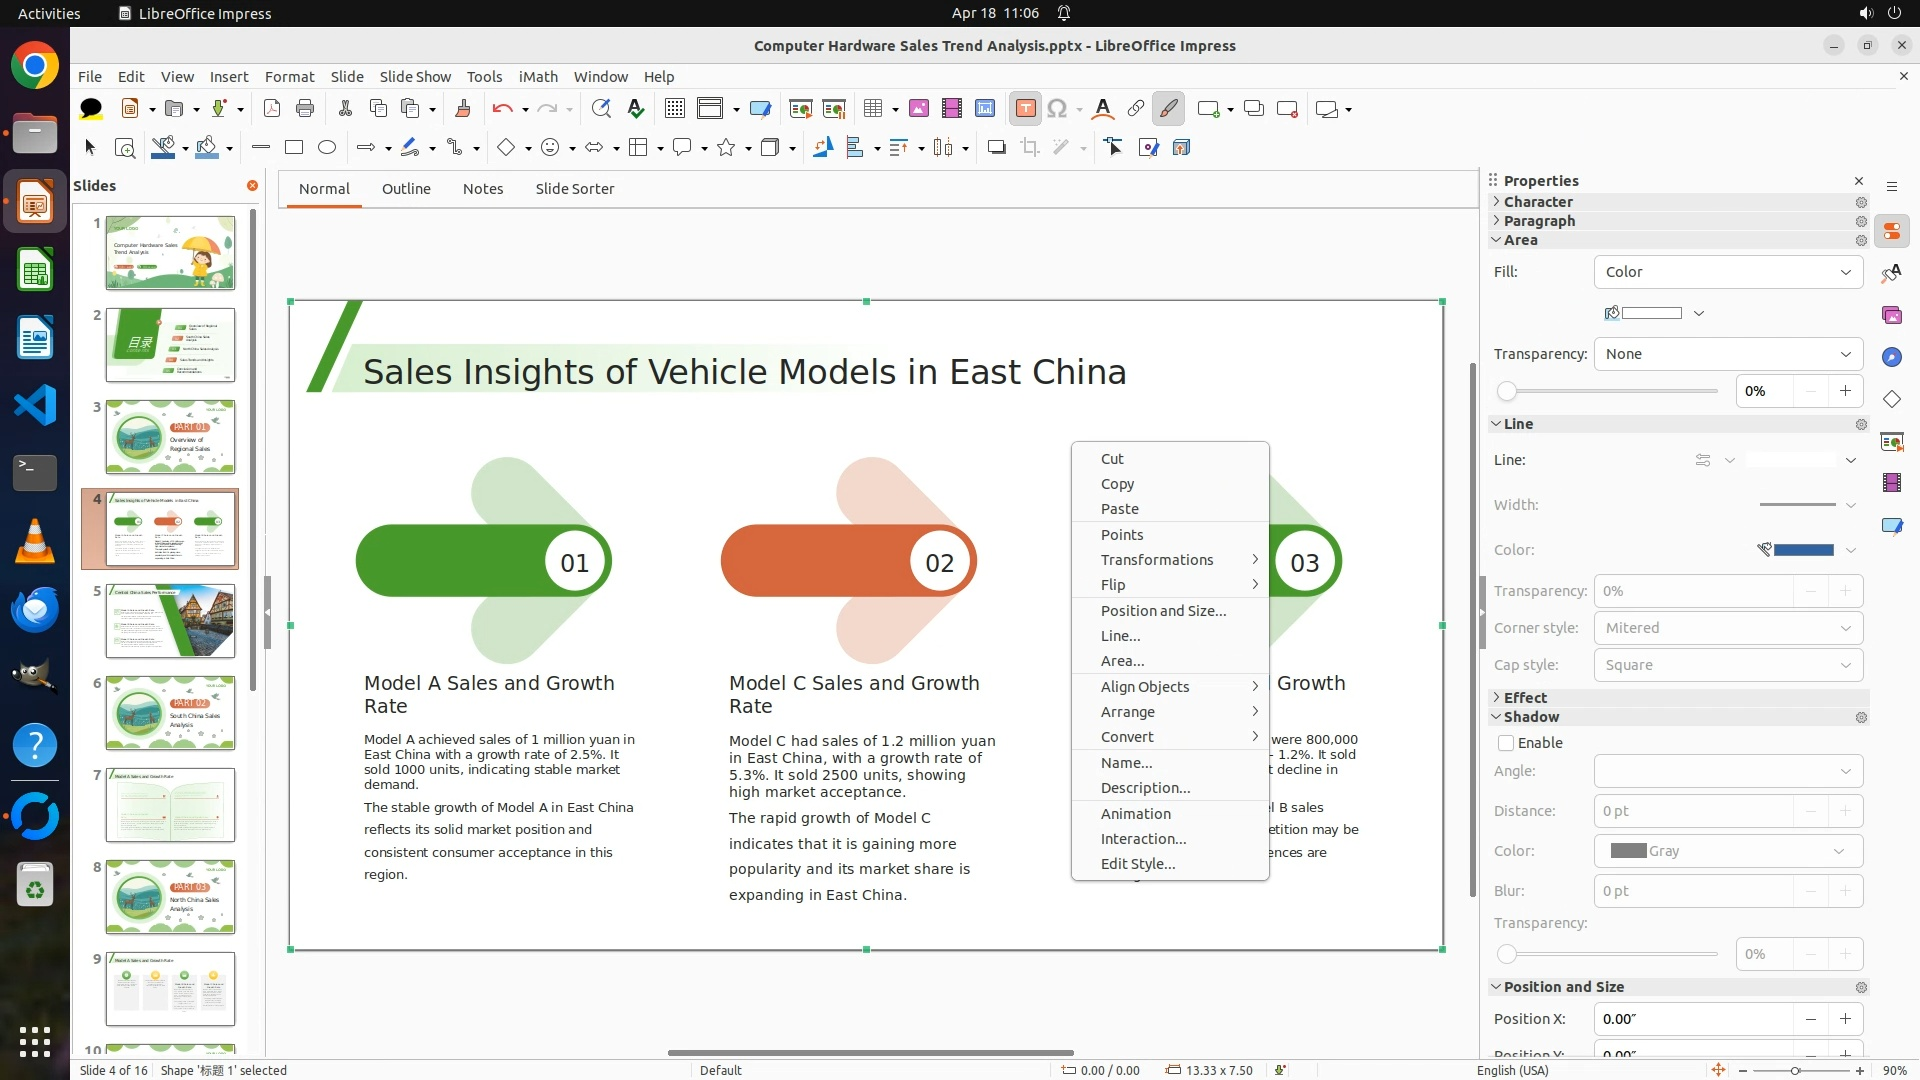Choose Position and Size from context menu
The image size is (1920, 1080).
point(1163,611)
